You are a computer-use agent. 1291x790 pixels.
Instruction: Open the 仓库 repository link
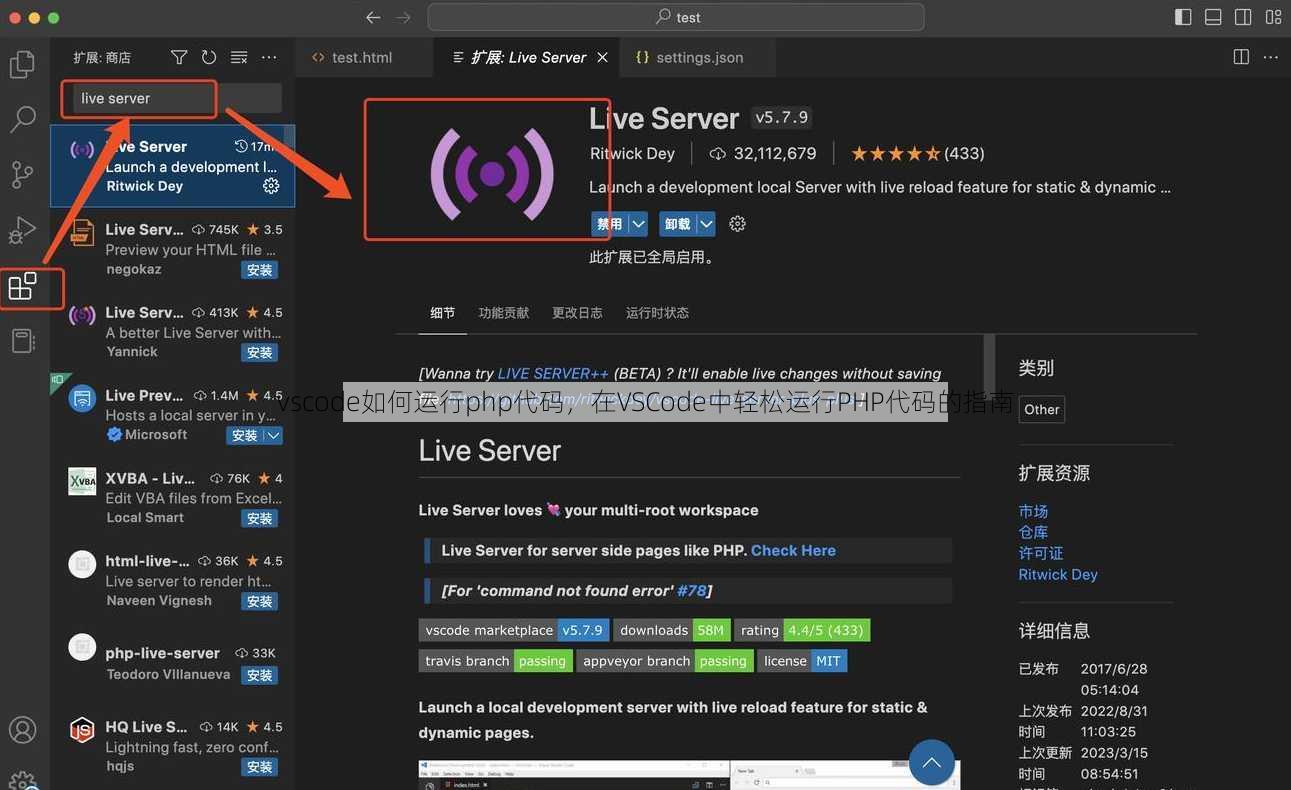coord(1033,532)
